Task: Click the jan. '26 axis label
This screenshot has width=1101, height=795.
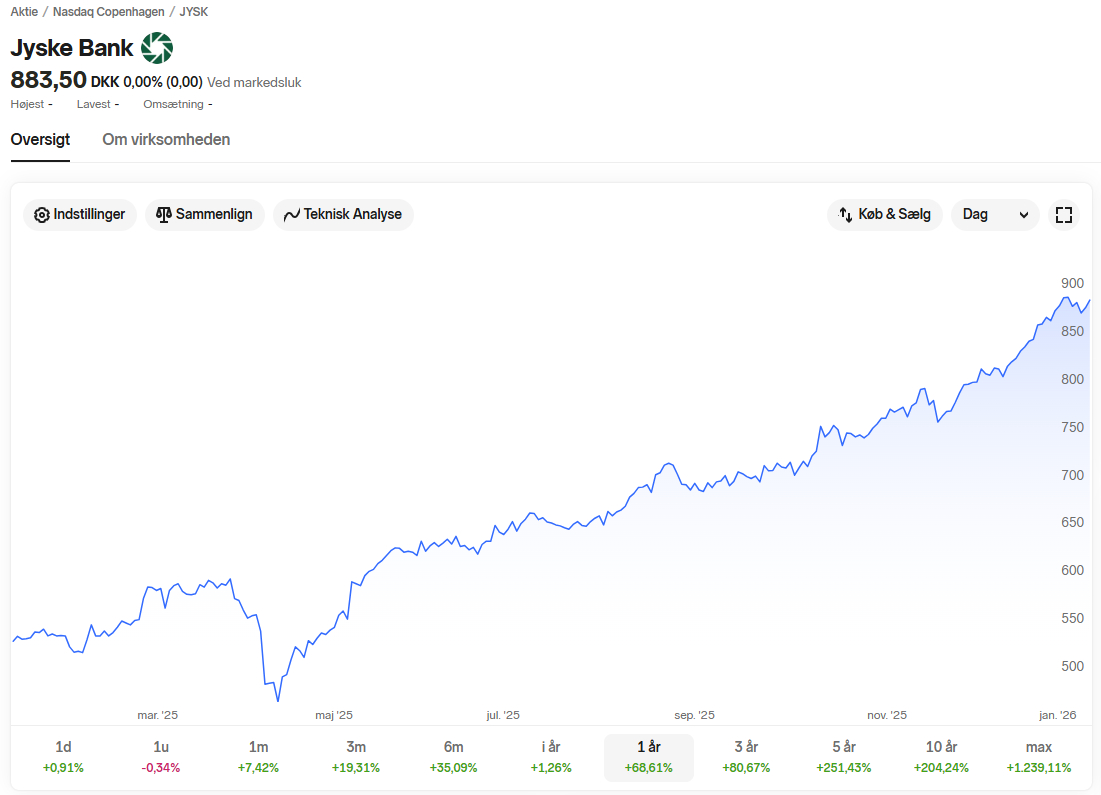Action: click(1057, 715)
